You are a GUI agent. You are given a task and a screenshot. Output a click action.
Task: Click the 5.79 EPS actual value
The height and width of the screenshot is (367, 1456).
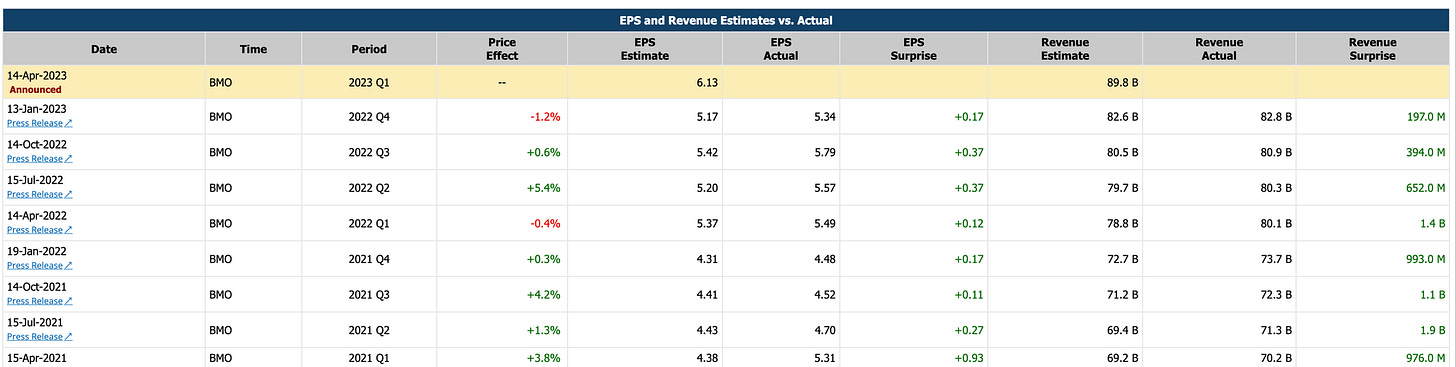[824, 152]
